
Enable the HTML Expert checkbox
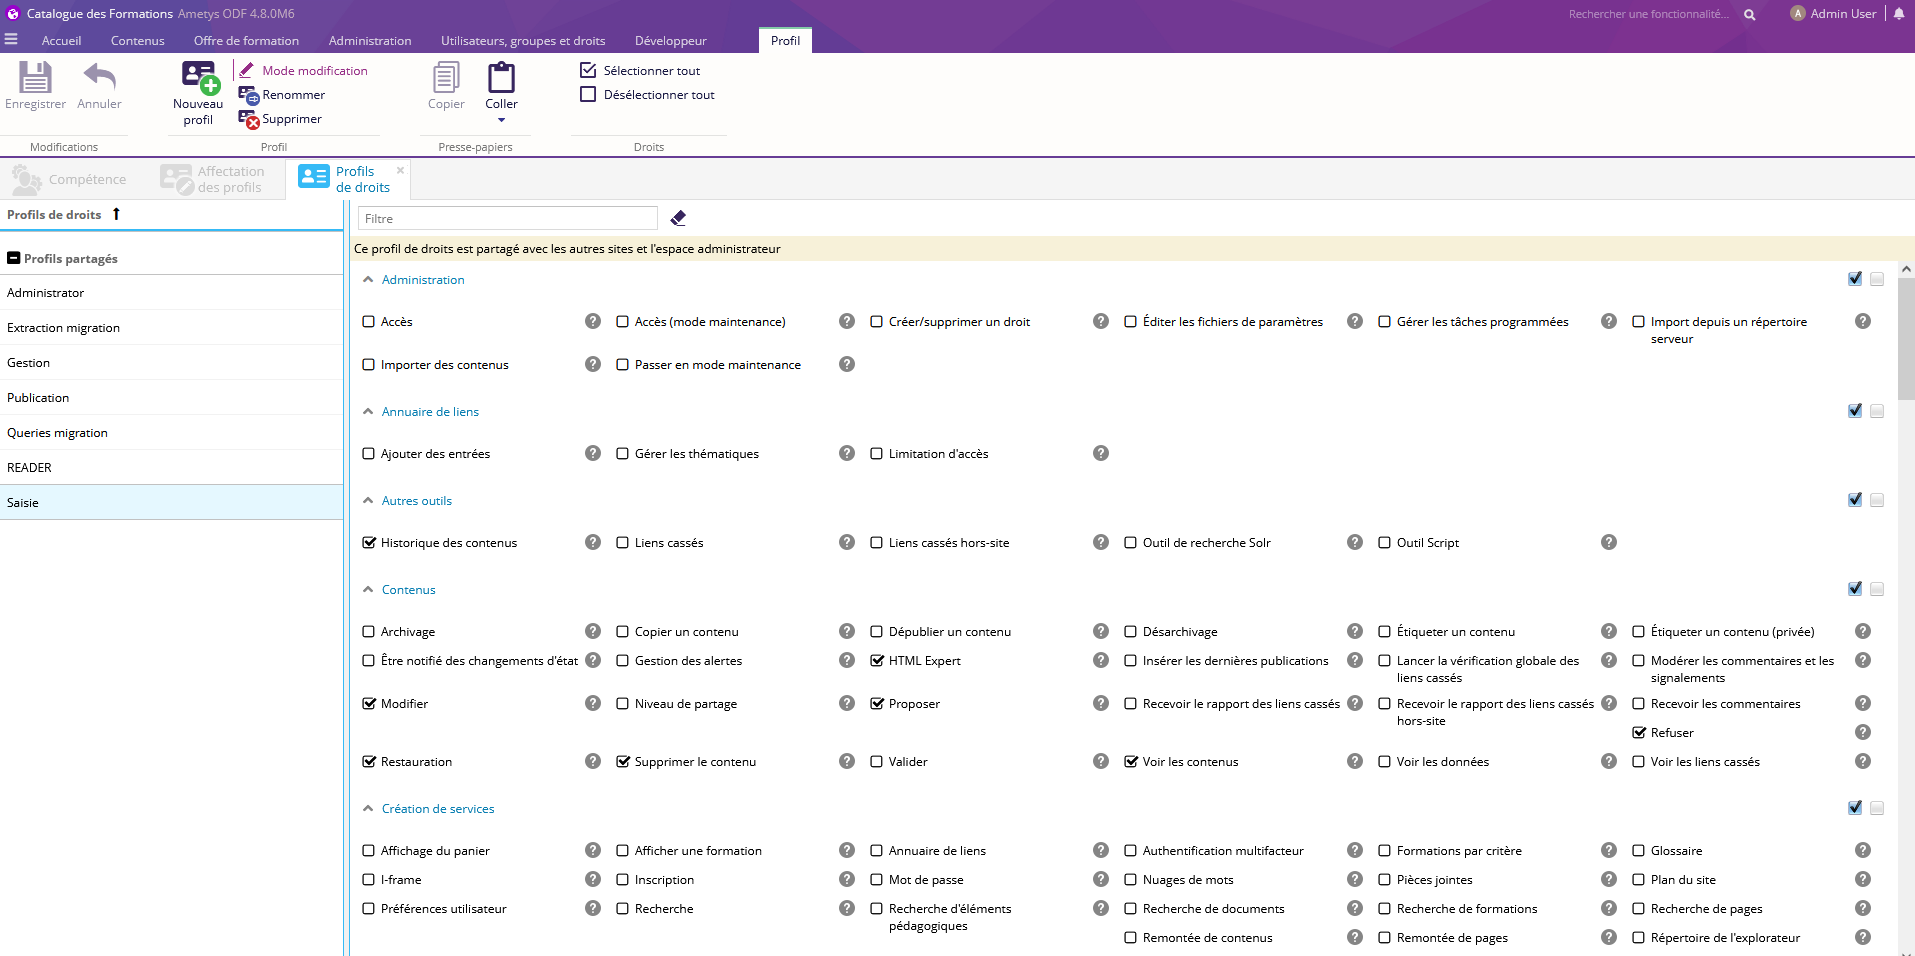877,661
